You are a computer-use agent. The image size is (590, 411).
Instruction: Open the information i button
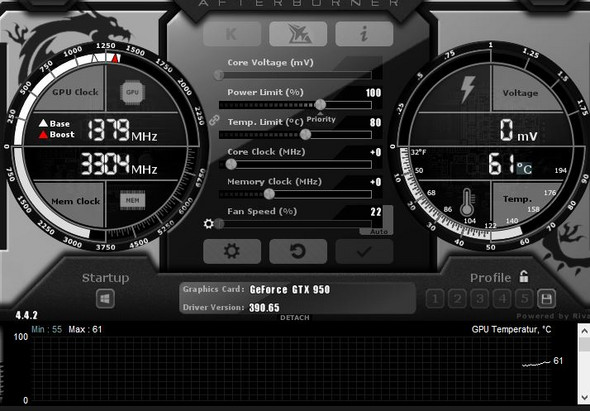[x=364, y=34]
